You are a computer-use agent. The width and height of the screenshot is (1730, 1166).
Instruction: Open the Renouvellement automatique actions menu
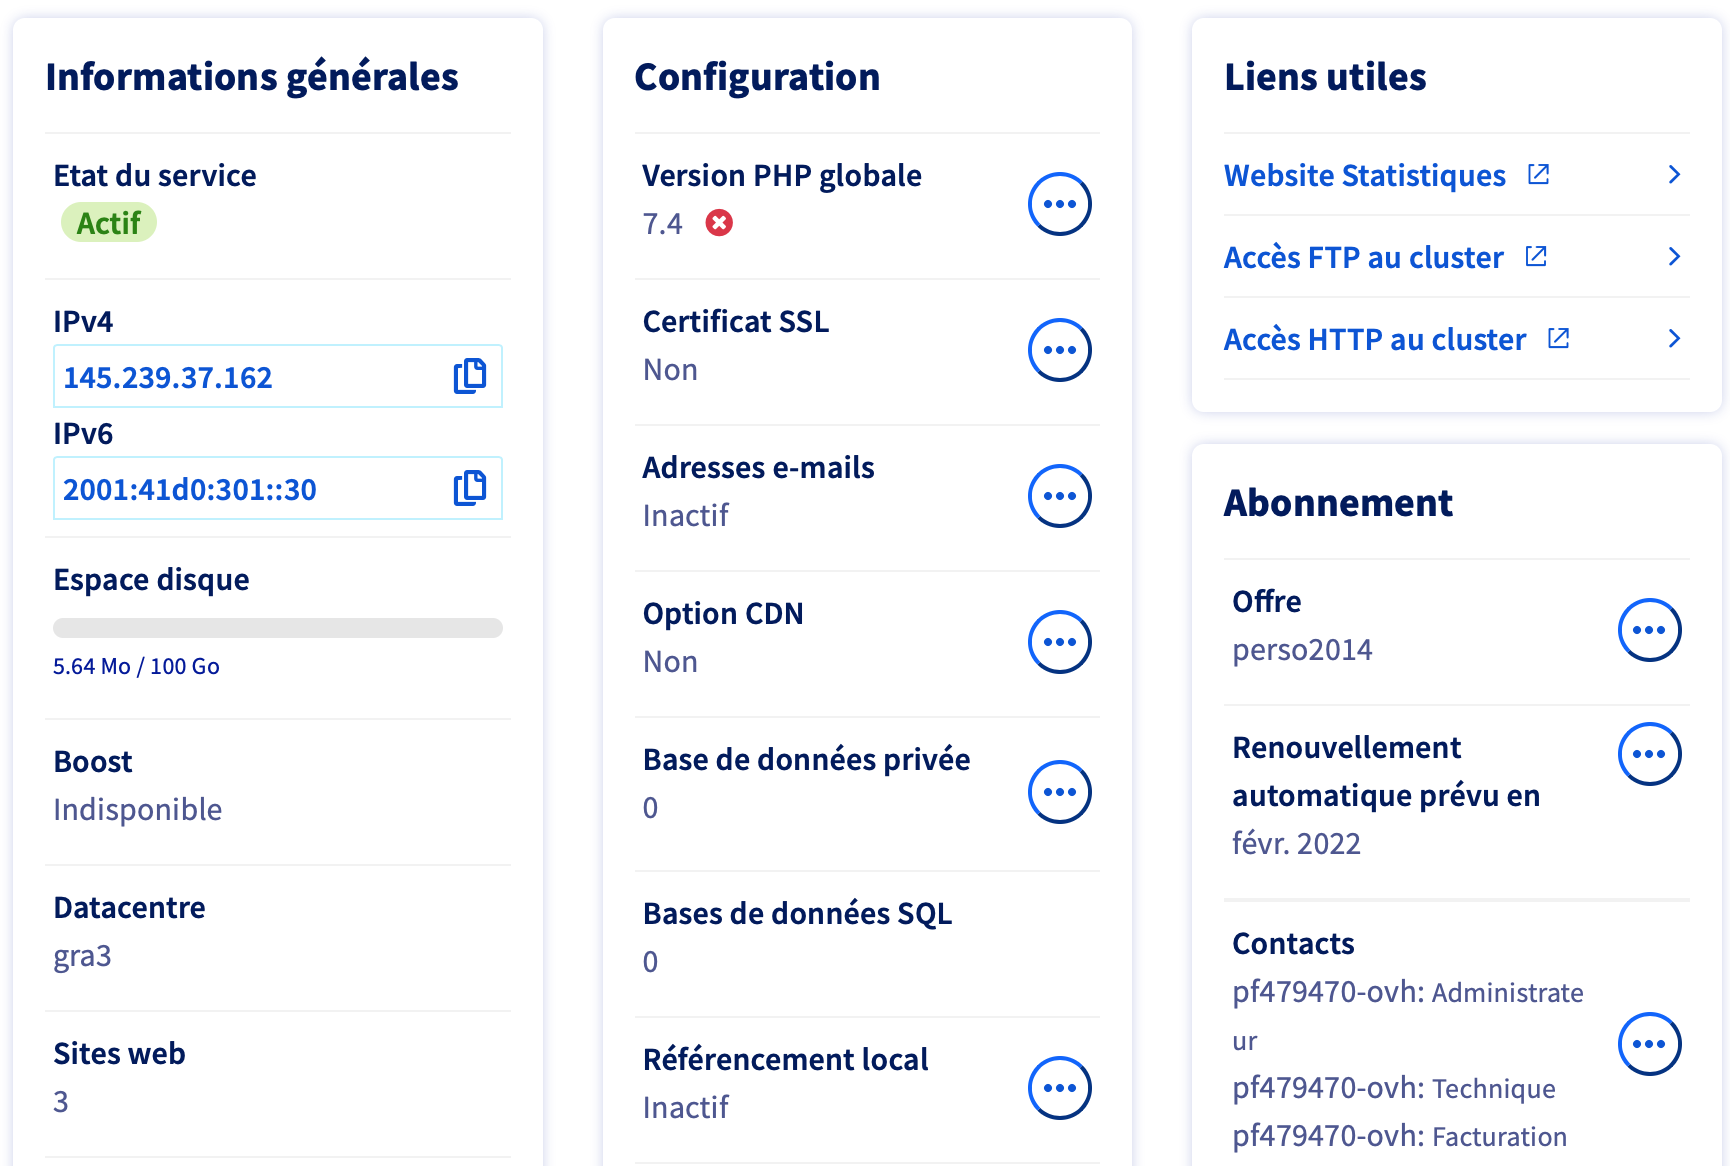(1649, 754)
